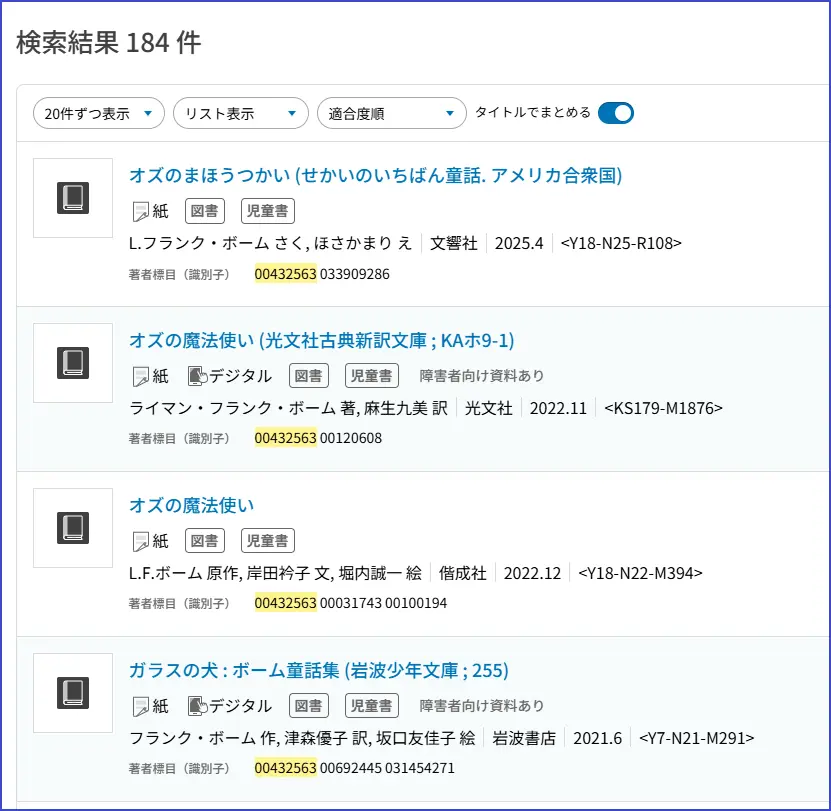831x811 pixels.
Task: Click paper icon under first オズのまほうつかい title
Action: pos(141,211)
